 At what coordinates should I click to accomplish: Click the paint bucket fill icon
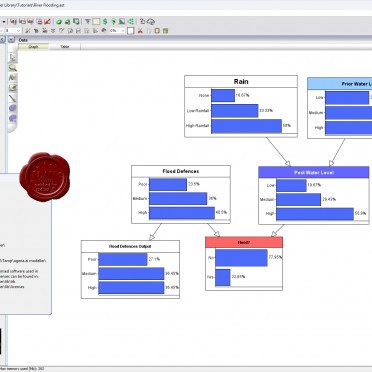pos(104,31)
